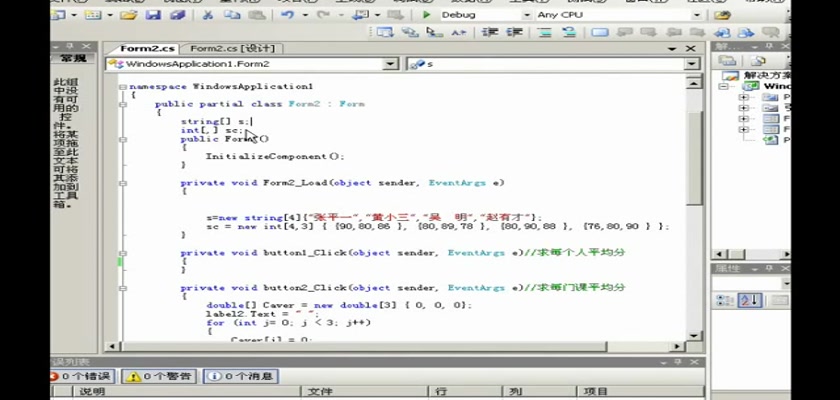Screen dimensions: 840x400
Task: Open the members dropdown showing s
Action: tap(691, 64)
